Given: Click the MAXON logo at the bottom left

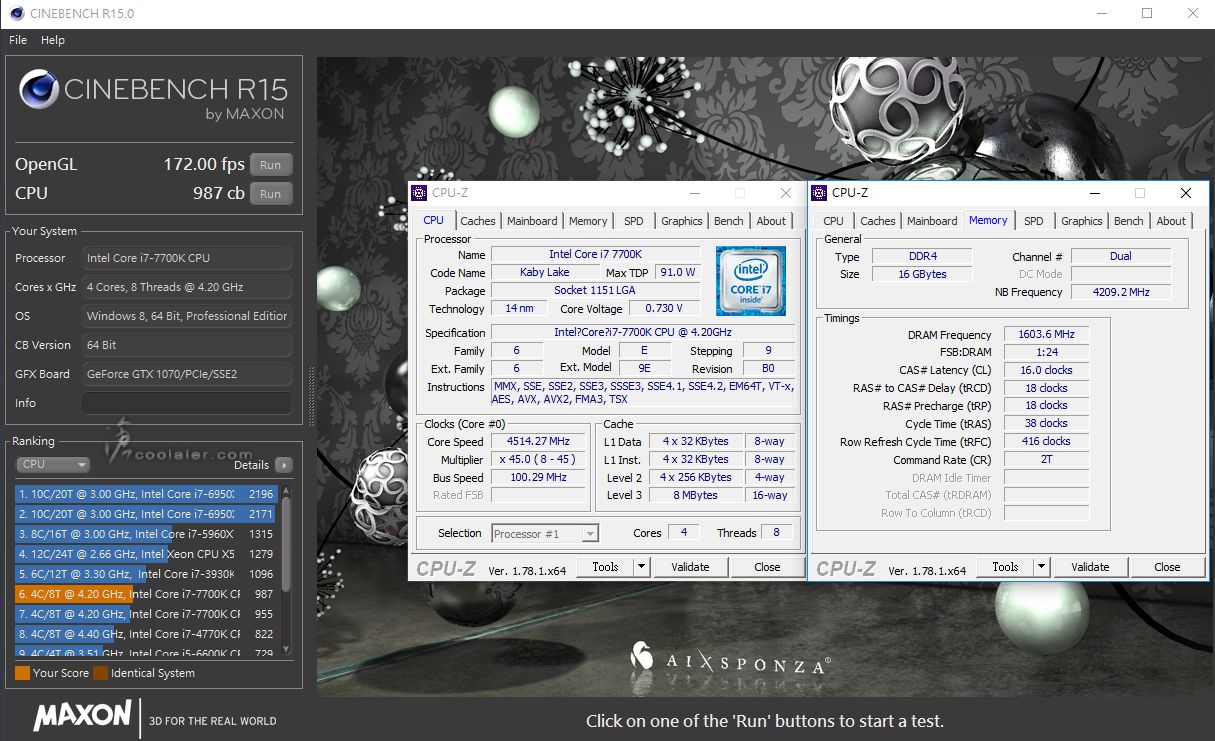Looking at the screenshot, I should [83, 715].
